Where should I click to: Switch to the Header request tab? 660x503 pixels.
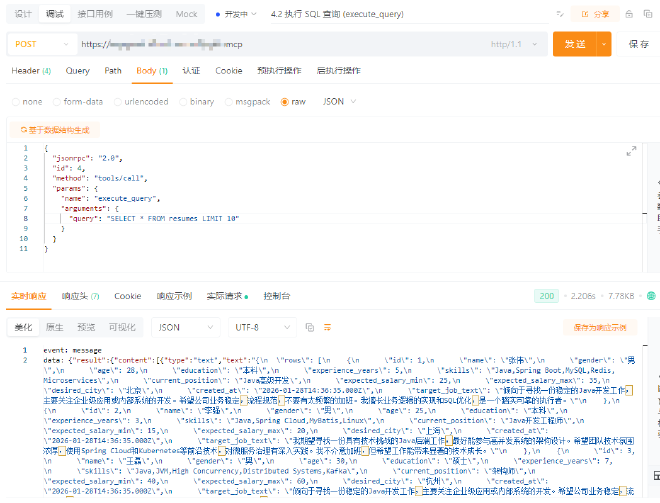pos(30,71)
